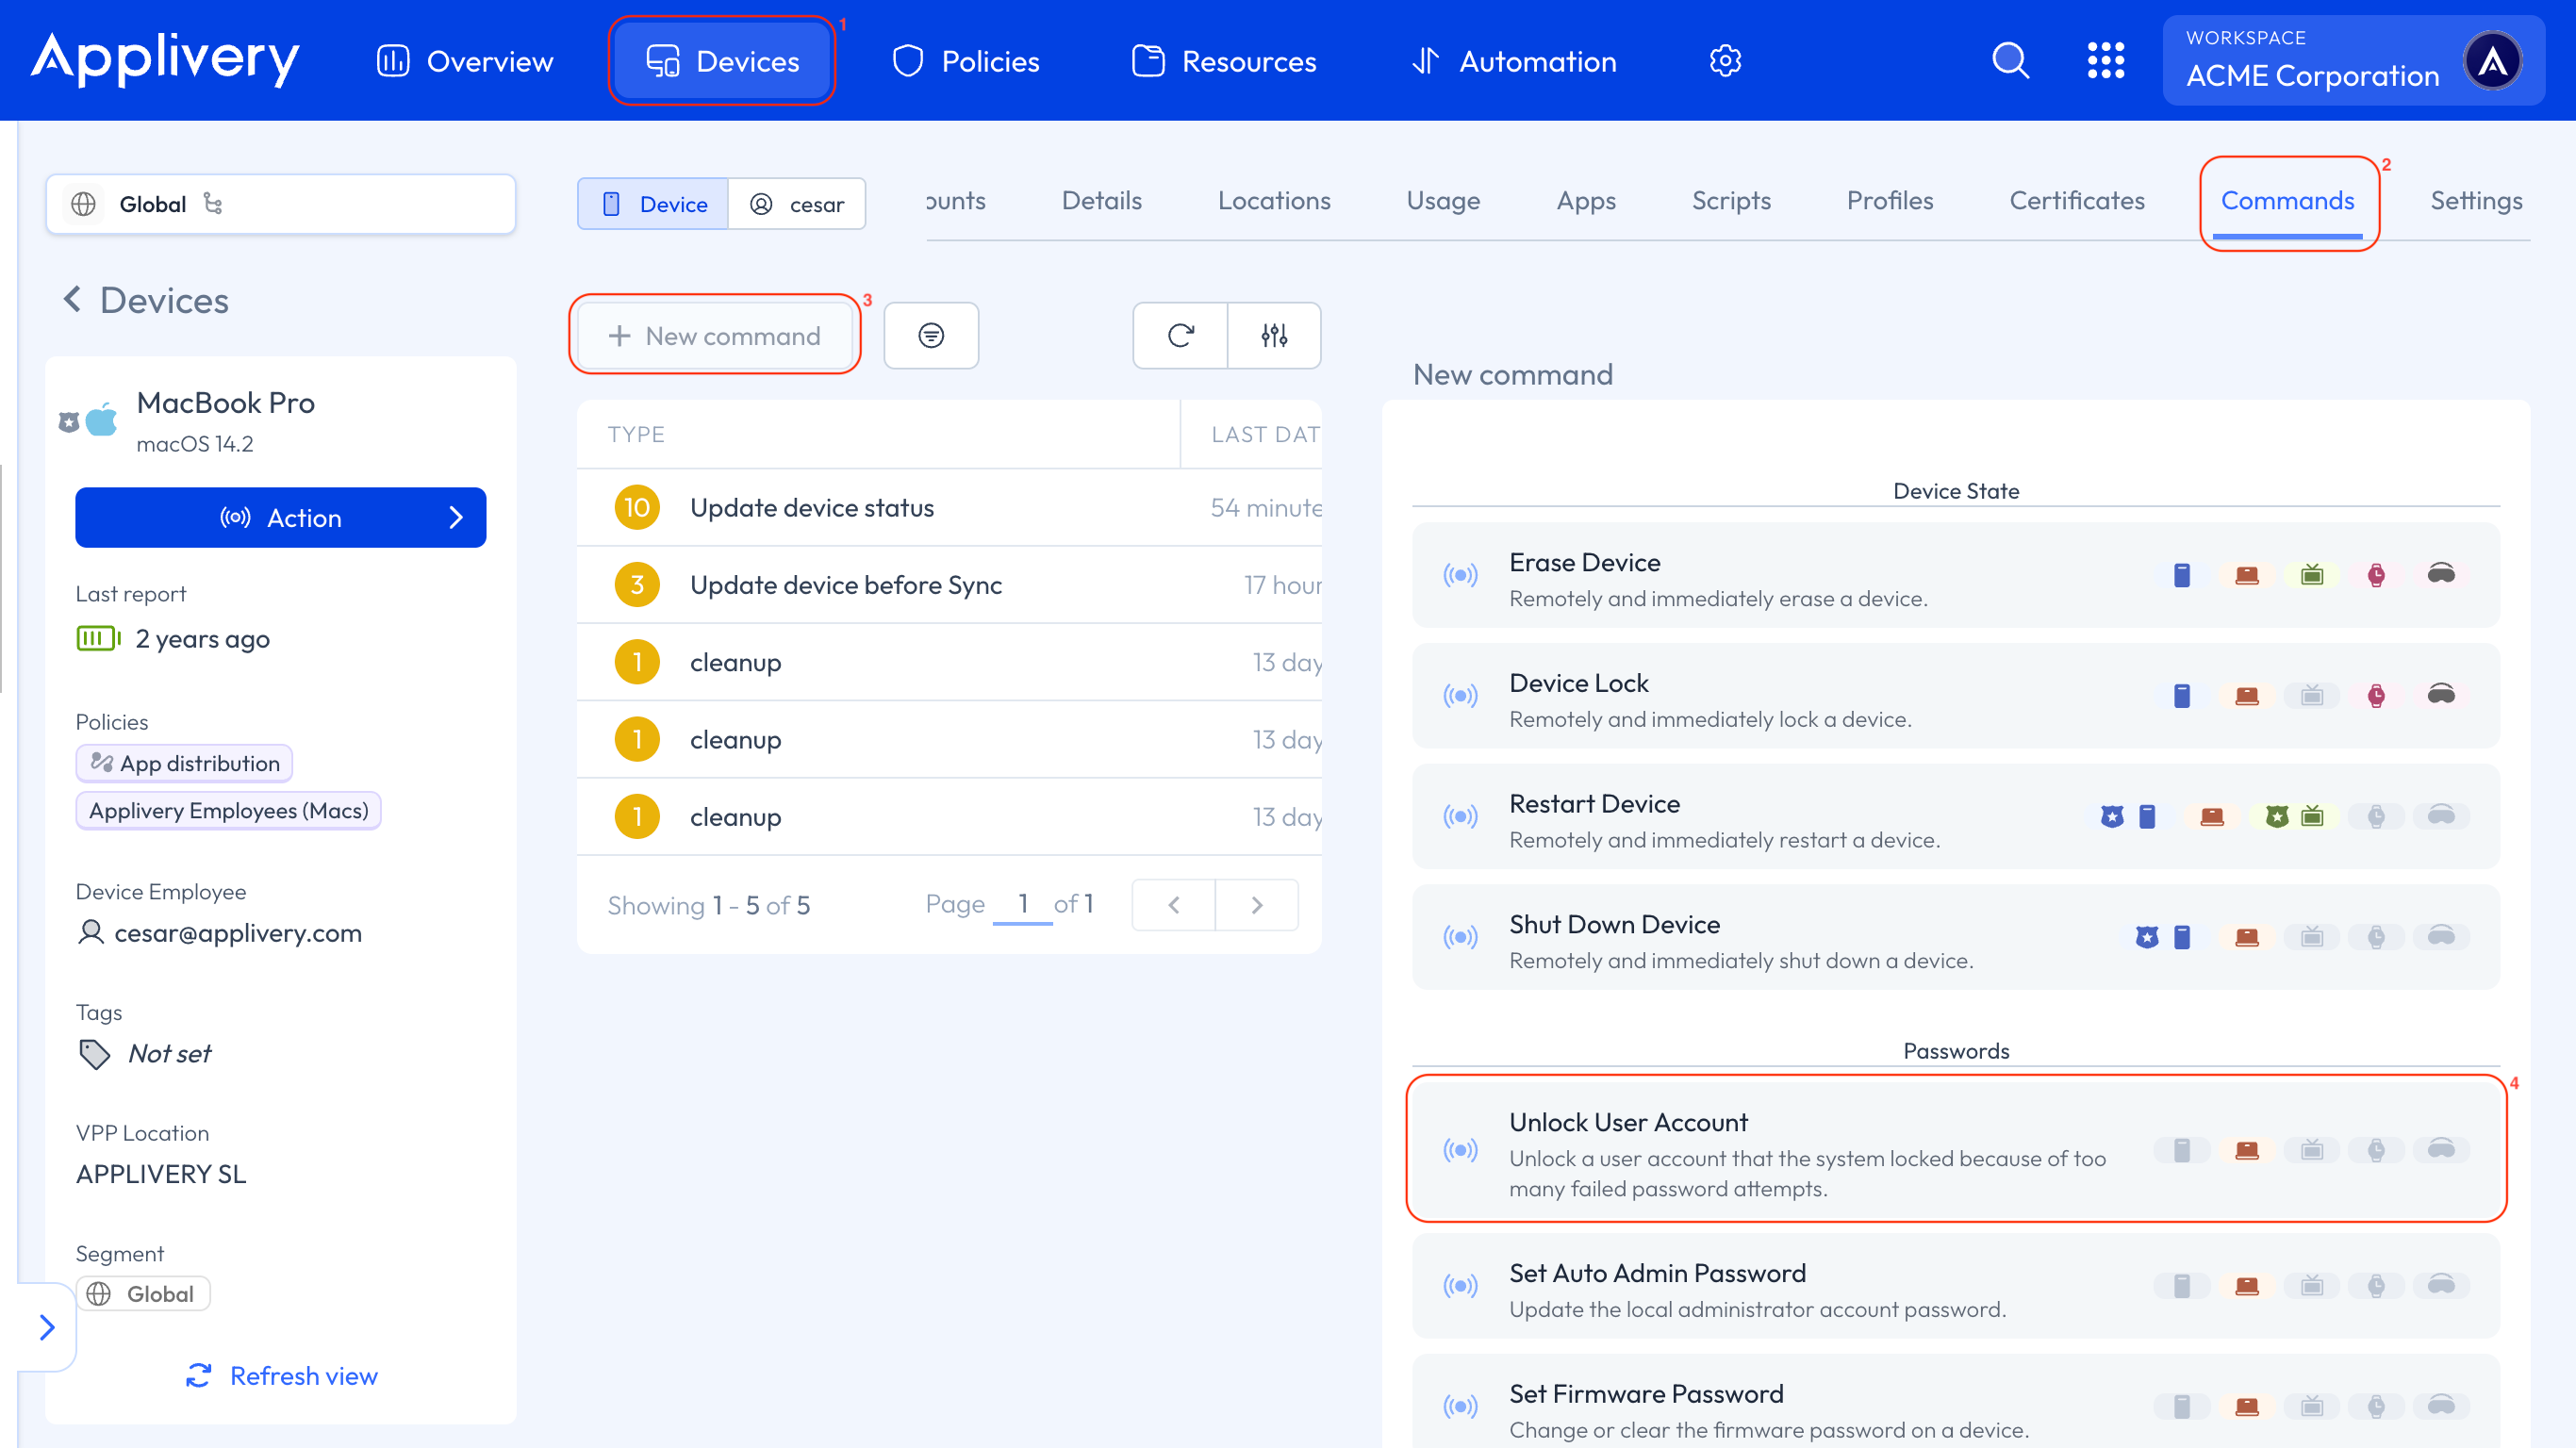Click the search magnifier icon

(2010, 61)
